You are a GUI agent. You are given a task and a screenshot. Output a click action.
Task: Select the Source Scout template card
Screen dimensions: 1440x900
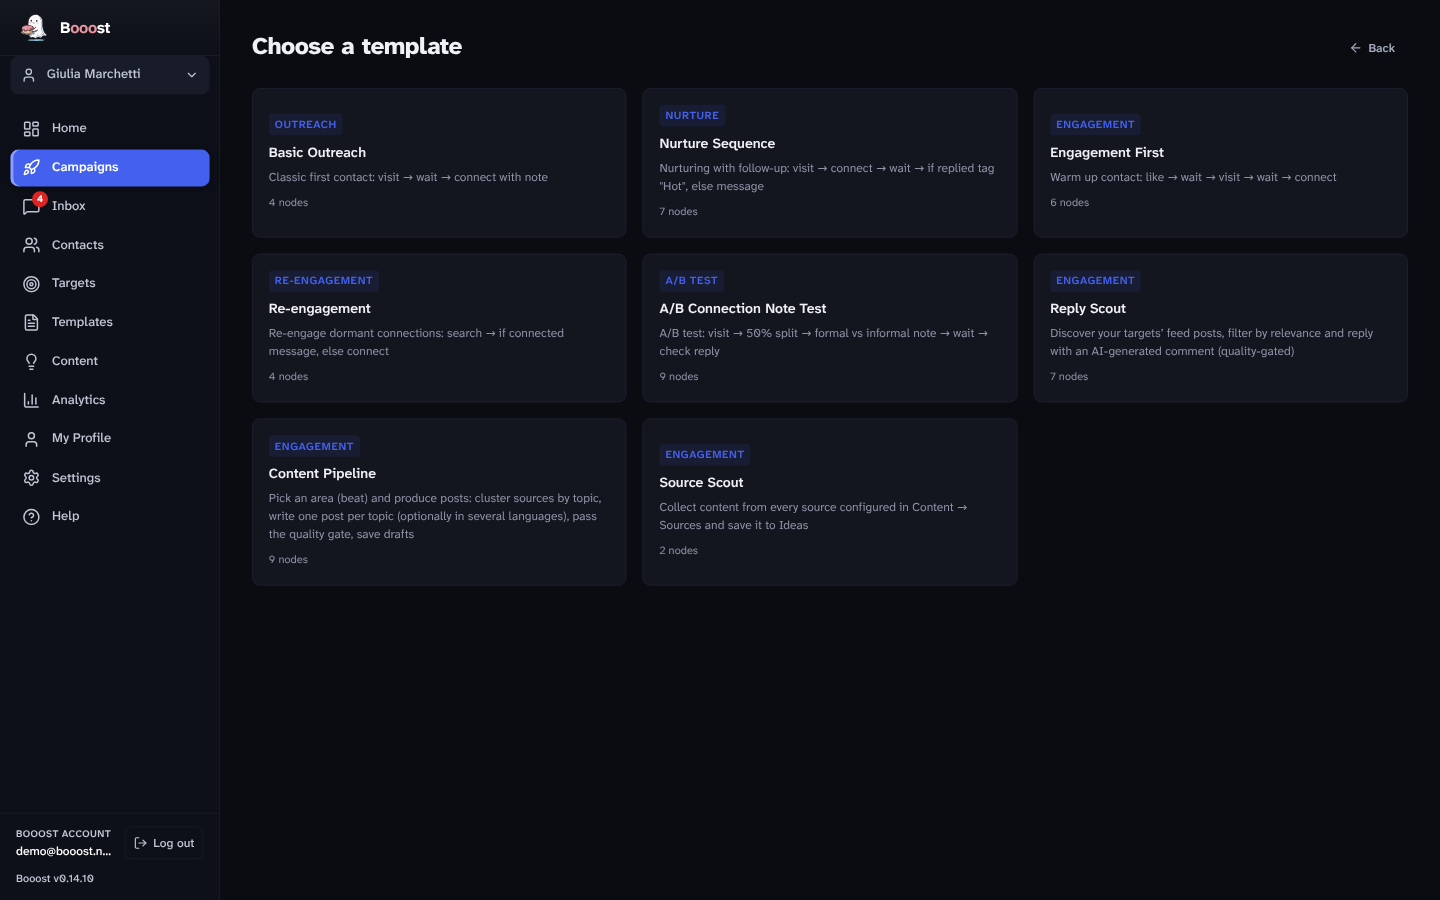coord(830,502)
